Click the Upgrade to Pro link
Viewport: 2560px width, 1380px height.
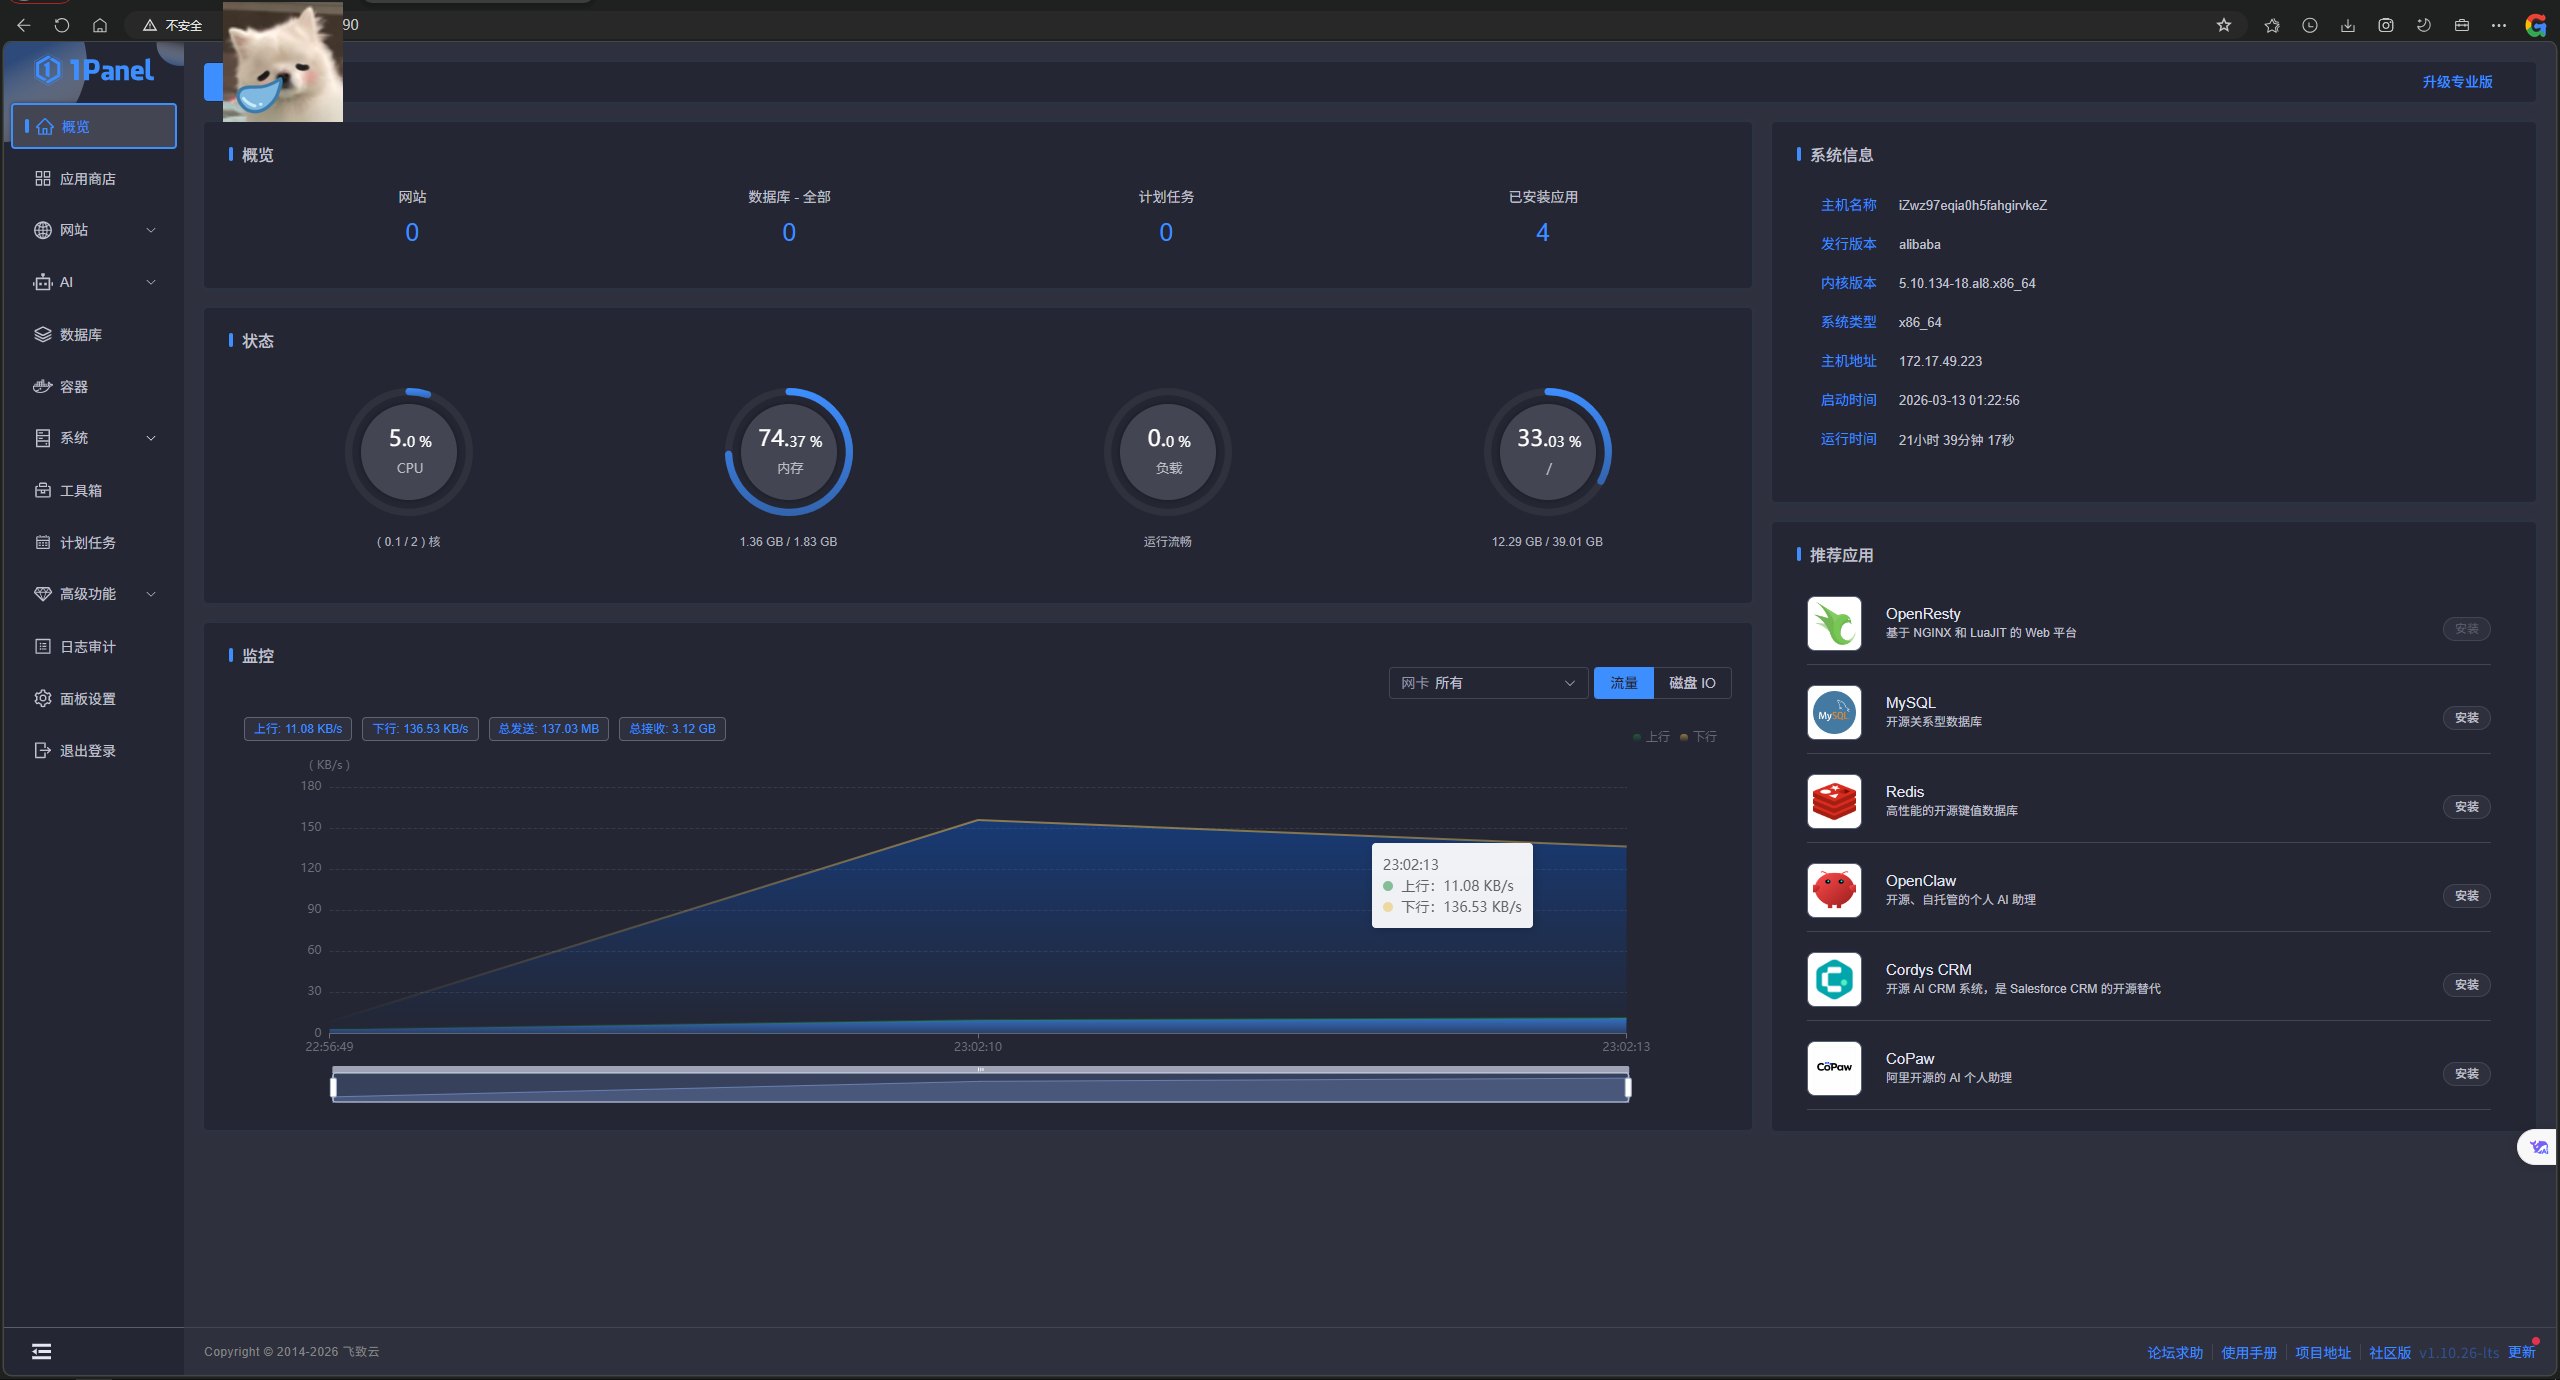point(2457,82)
